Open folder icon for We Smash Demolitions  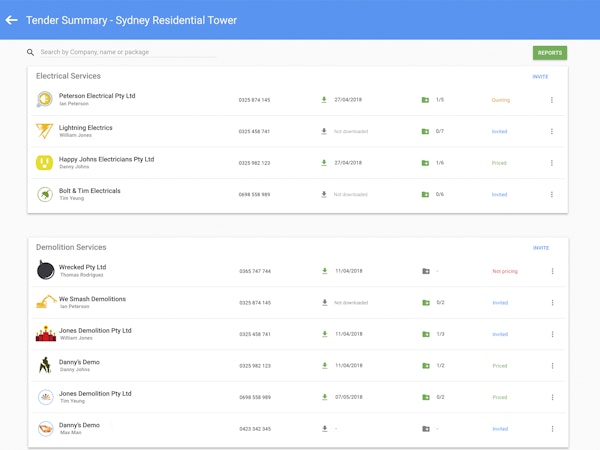pyautogui.click(x=426, y=302)
